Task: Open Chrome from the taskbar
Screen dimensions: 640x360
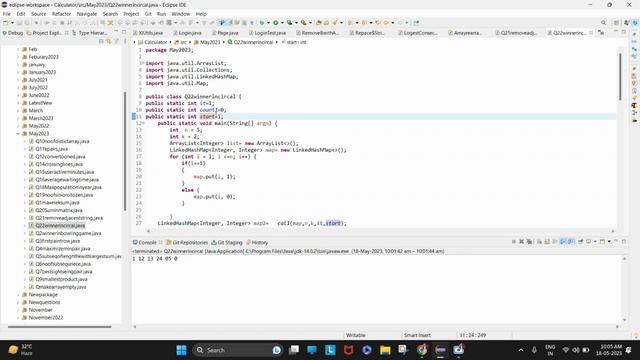Action: pos(422,350)
